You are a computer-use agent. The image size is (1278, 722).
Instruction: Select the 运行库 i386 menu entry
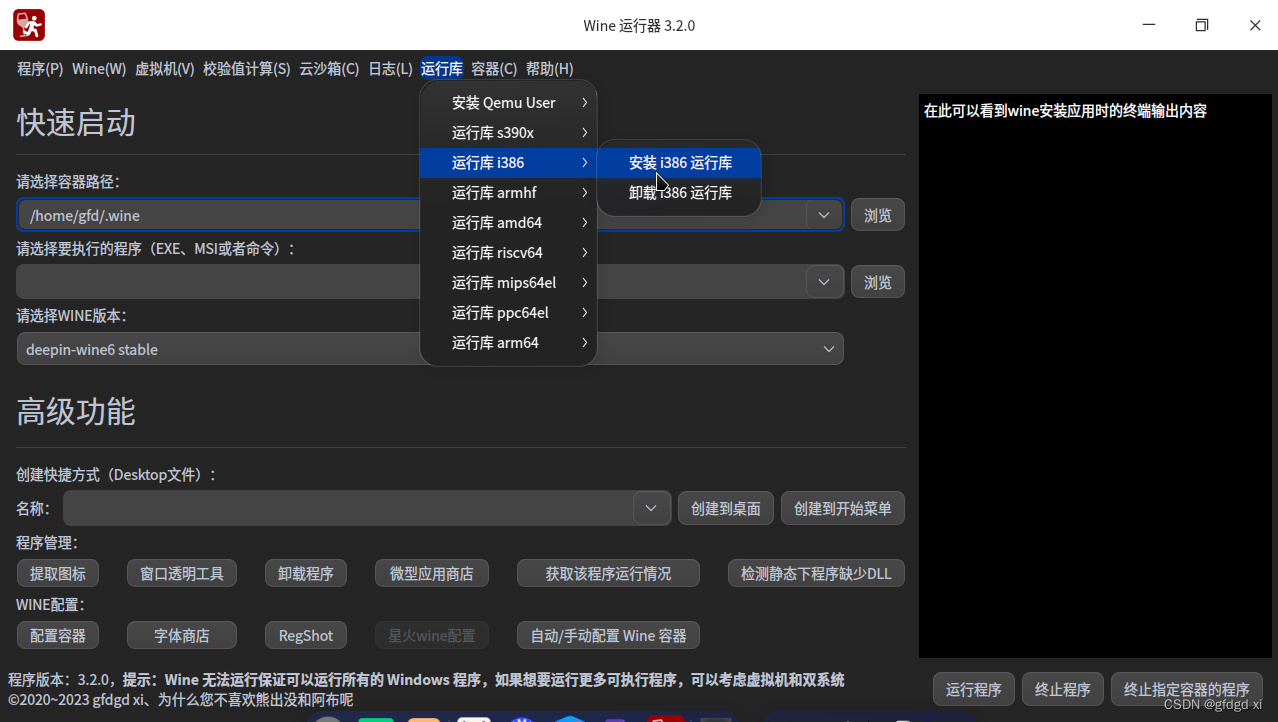(508, 163)
